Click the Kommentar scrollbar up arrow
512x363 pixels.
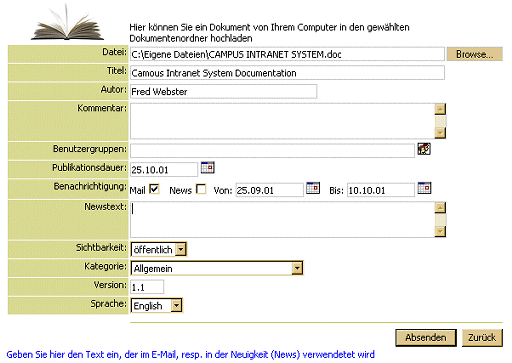pyautogui.click(x=440, y=109)
